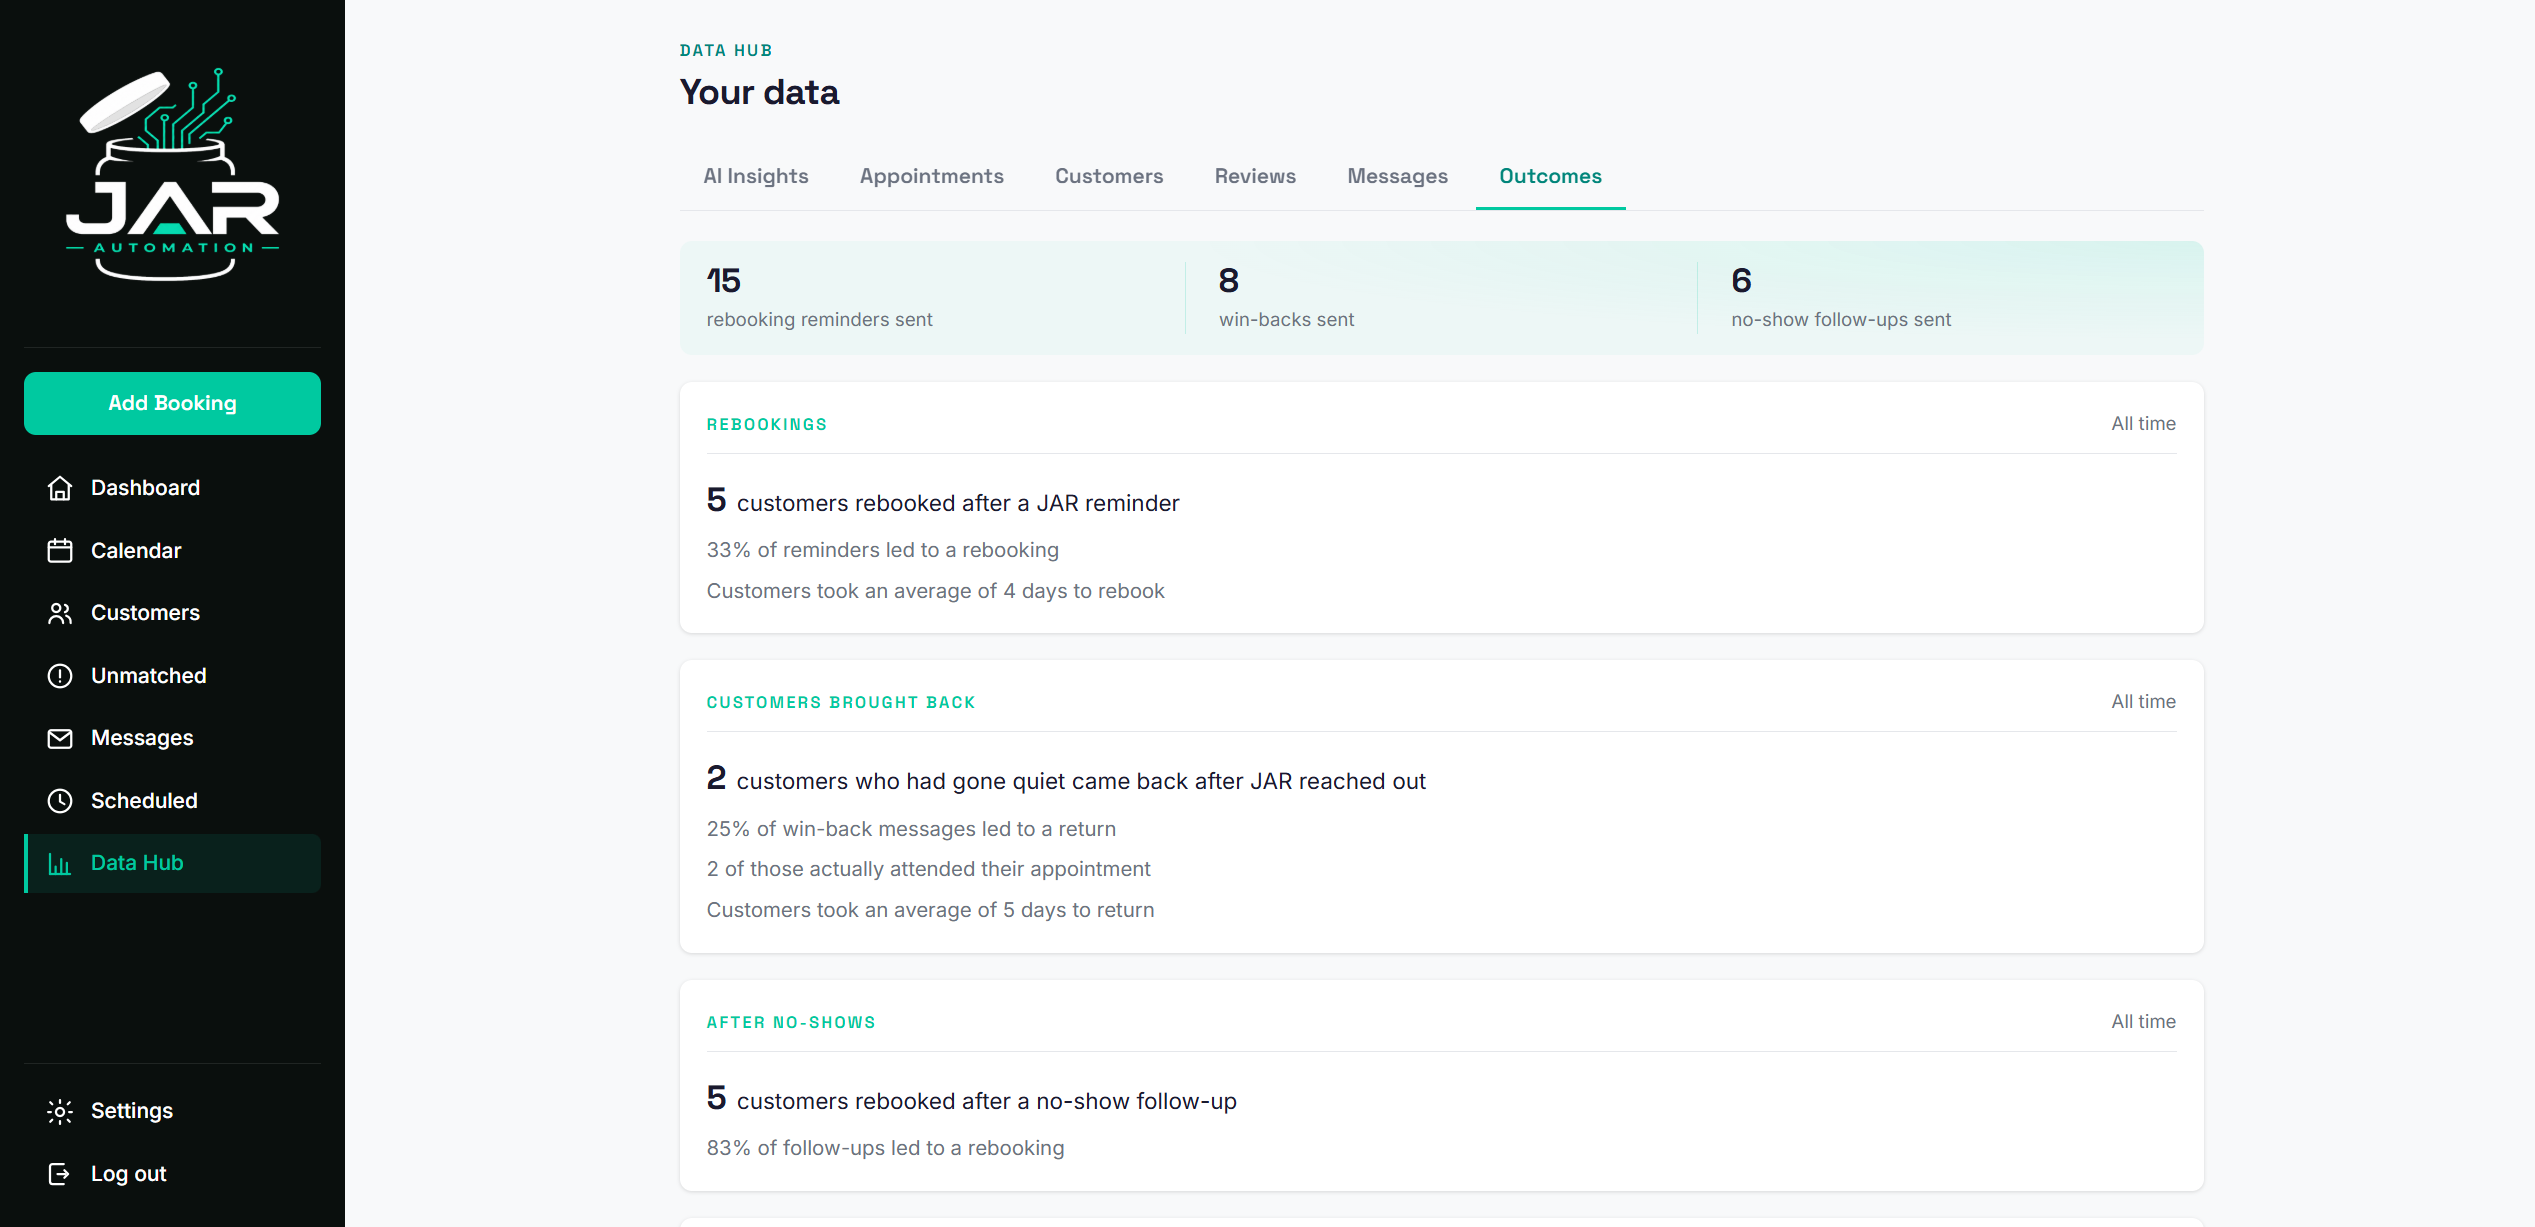Go to Calendar page label

136,551
